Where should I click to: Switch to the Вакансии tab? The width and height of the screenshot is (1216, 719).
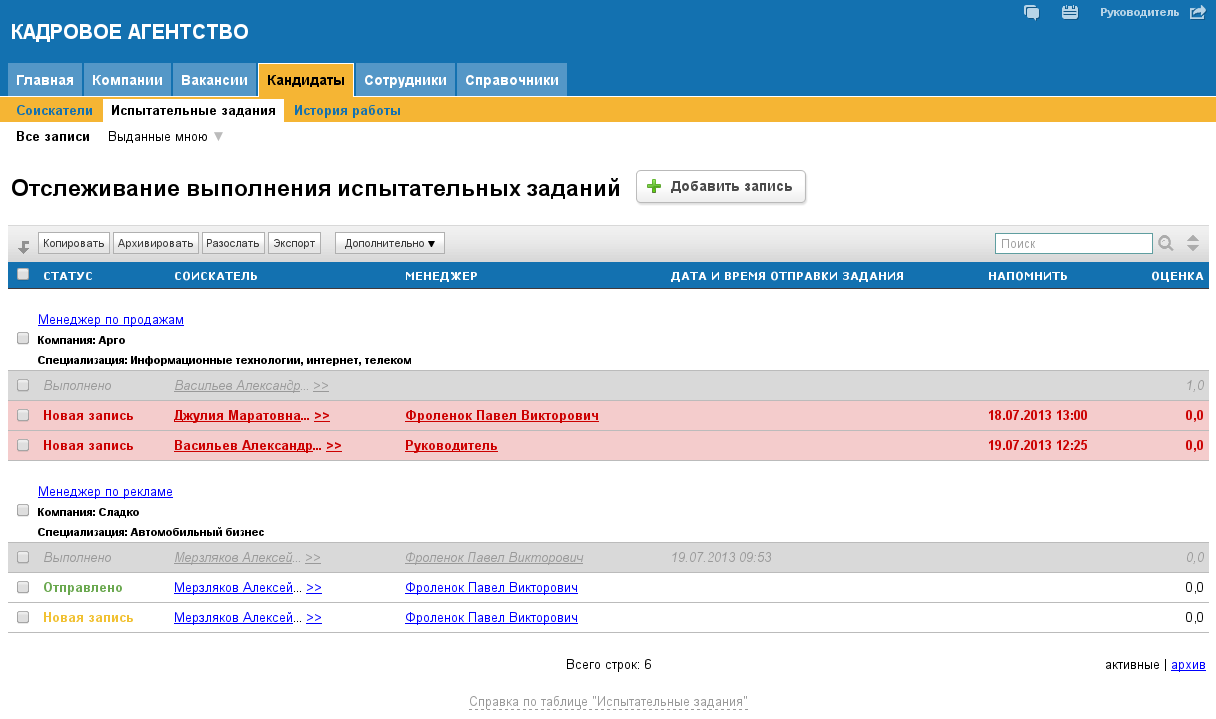click(x=214, y=80)
